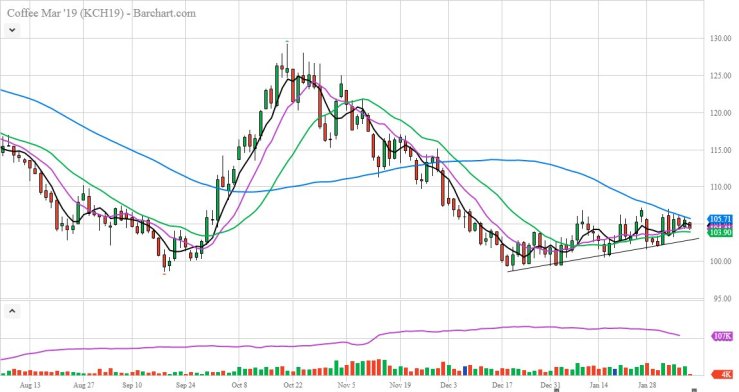Select the 130.00 price axis label
The width and height of the screenshot is (739, 392).
coord(720,38)
